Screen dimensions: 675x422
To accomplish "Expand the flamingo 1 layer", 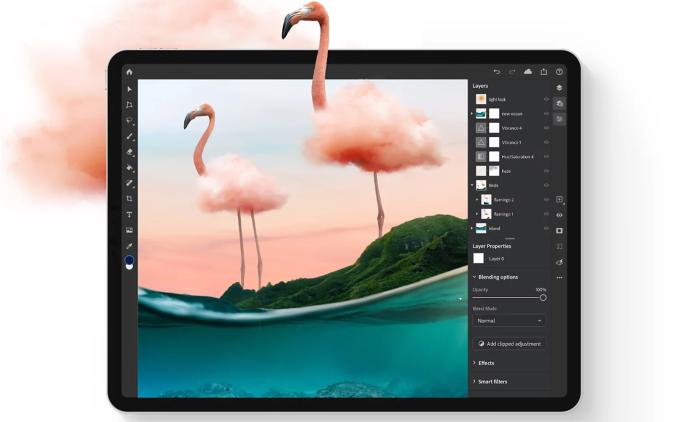I will pyautogui.click(x=477, y=214).
